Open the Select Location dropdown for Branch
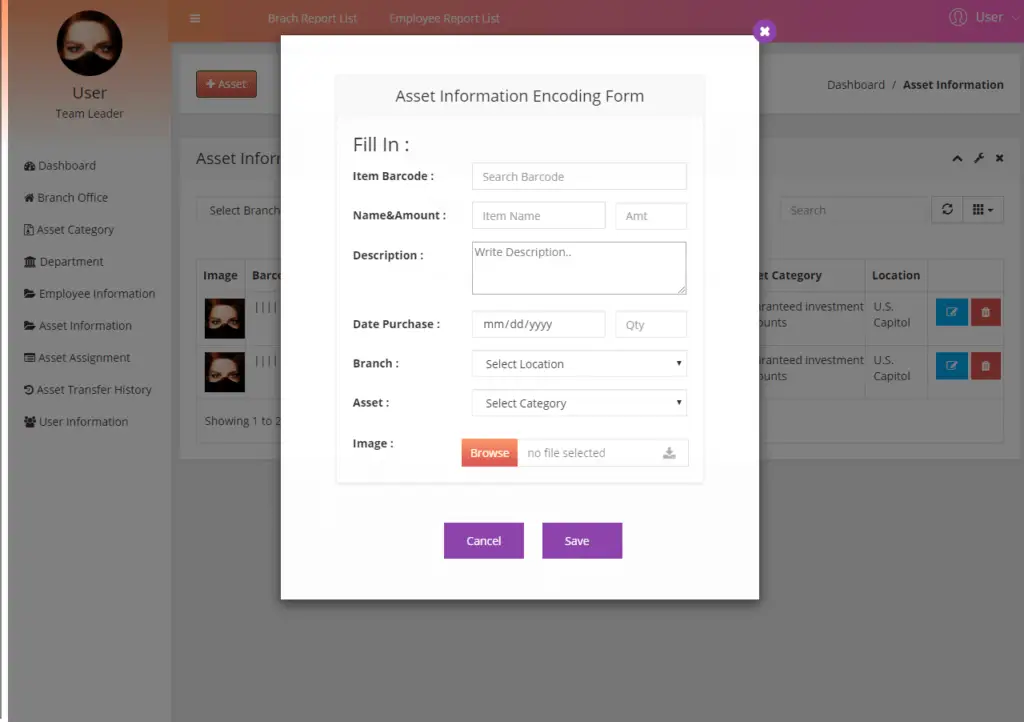Viewport: 1024px width, 722px height. (x=578, y=363)
